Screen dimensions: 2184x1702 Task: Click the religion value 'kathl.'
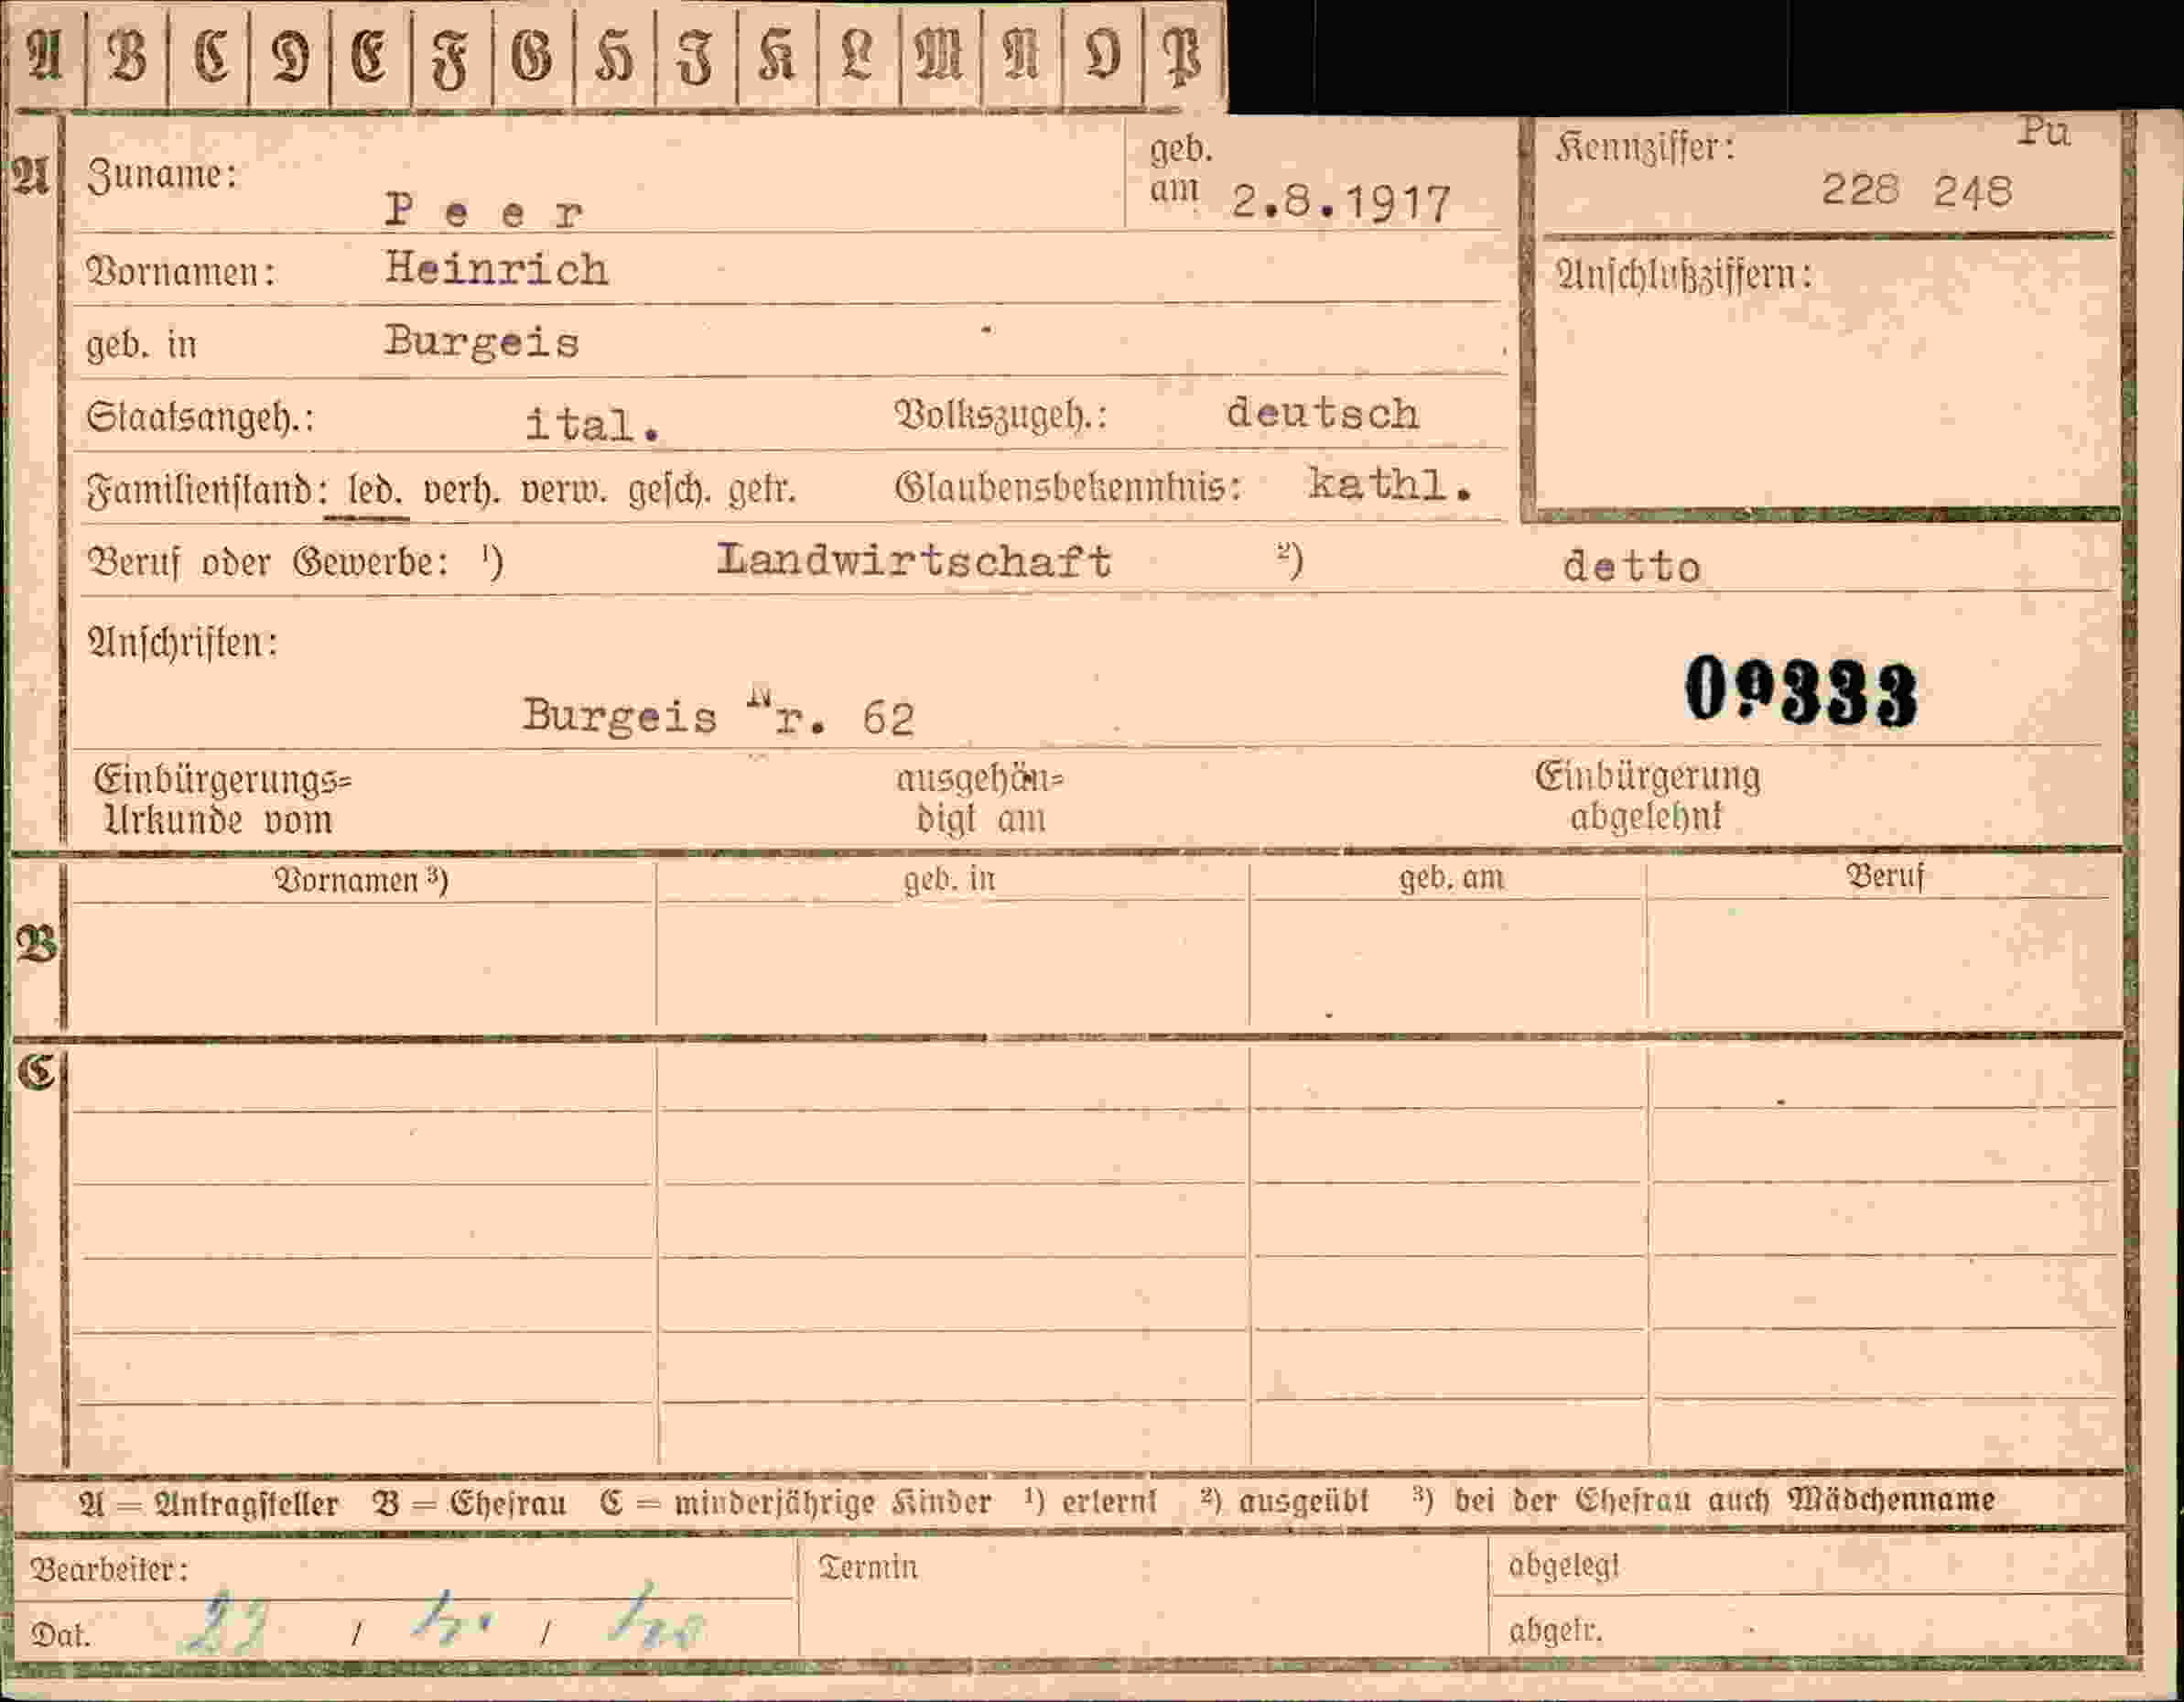point(1390,484)
